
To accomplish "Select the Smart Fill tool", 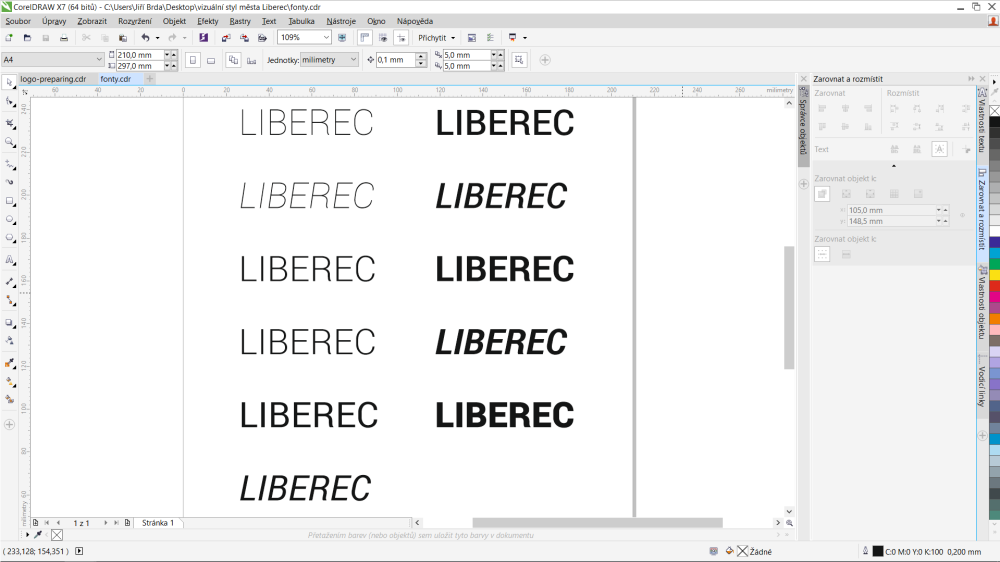I will [10, 400].
